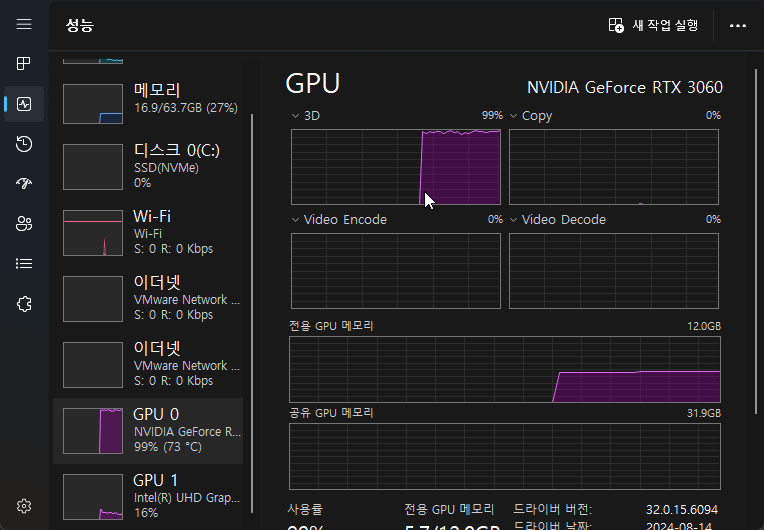
Task: Select GPU 0 NVIDIA GeForce entry
Action: pyautogui.click(x=148, y=431)
